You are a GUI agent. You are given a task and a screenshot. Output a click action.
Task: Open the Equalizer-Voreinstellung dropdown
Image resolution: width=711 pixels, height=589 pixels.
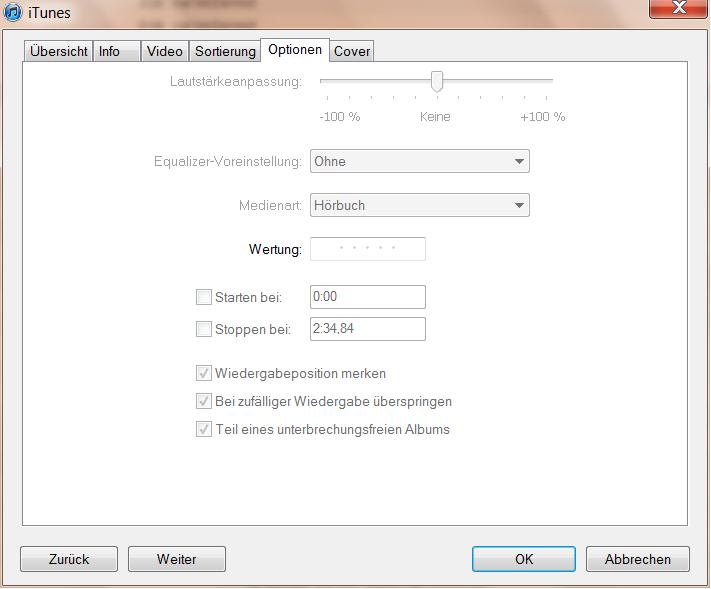click(419, 161)
